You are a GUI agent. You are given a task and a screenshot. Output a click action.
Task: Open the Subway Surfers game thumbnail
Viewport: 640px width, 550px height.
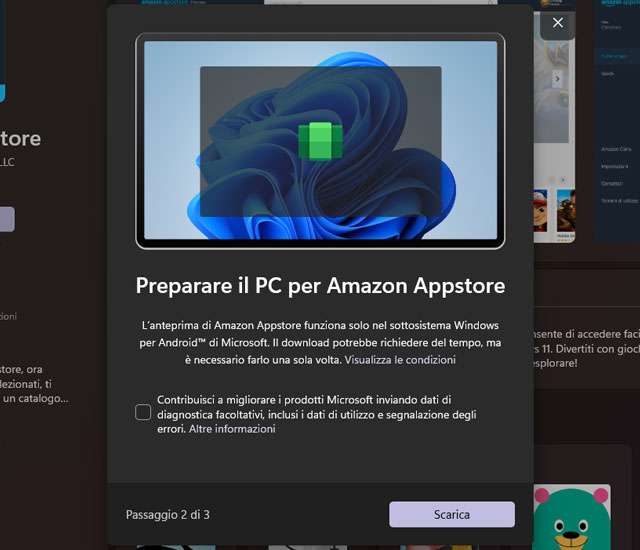pos(540,211)
